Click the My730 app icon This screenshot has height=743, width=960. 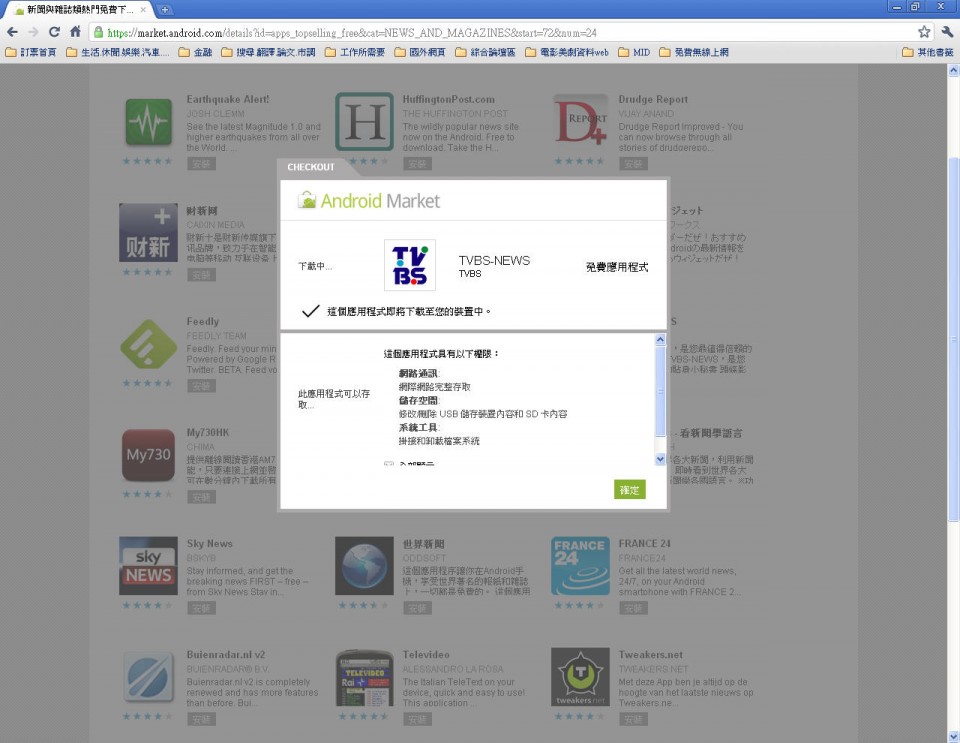[148, 455]
